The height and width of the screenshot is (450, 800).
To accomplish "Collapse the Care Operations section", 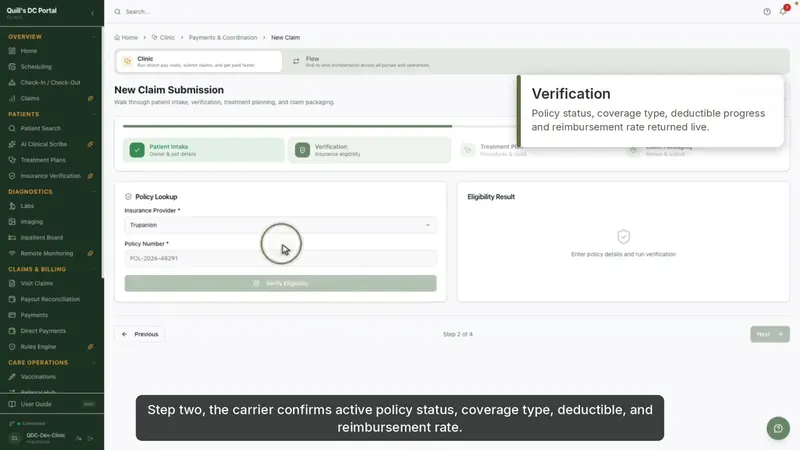I will [x=94, y=363].
